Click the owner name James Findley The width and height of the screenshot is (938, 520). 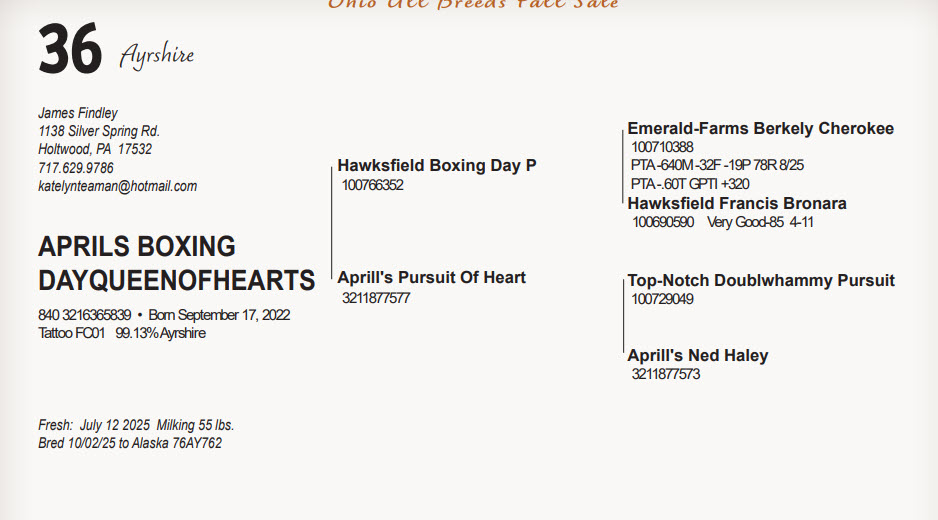[x=78, y=113]
